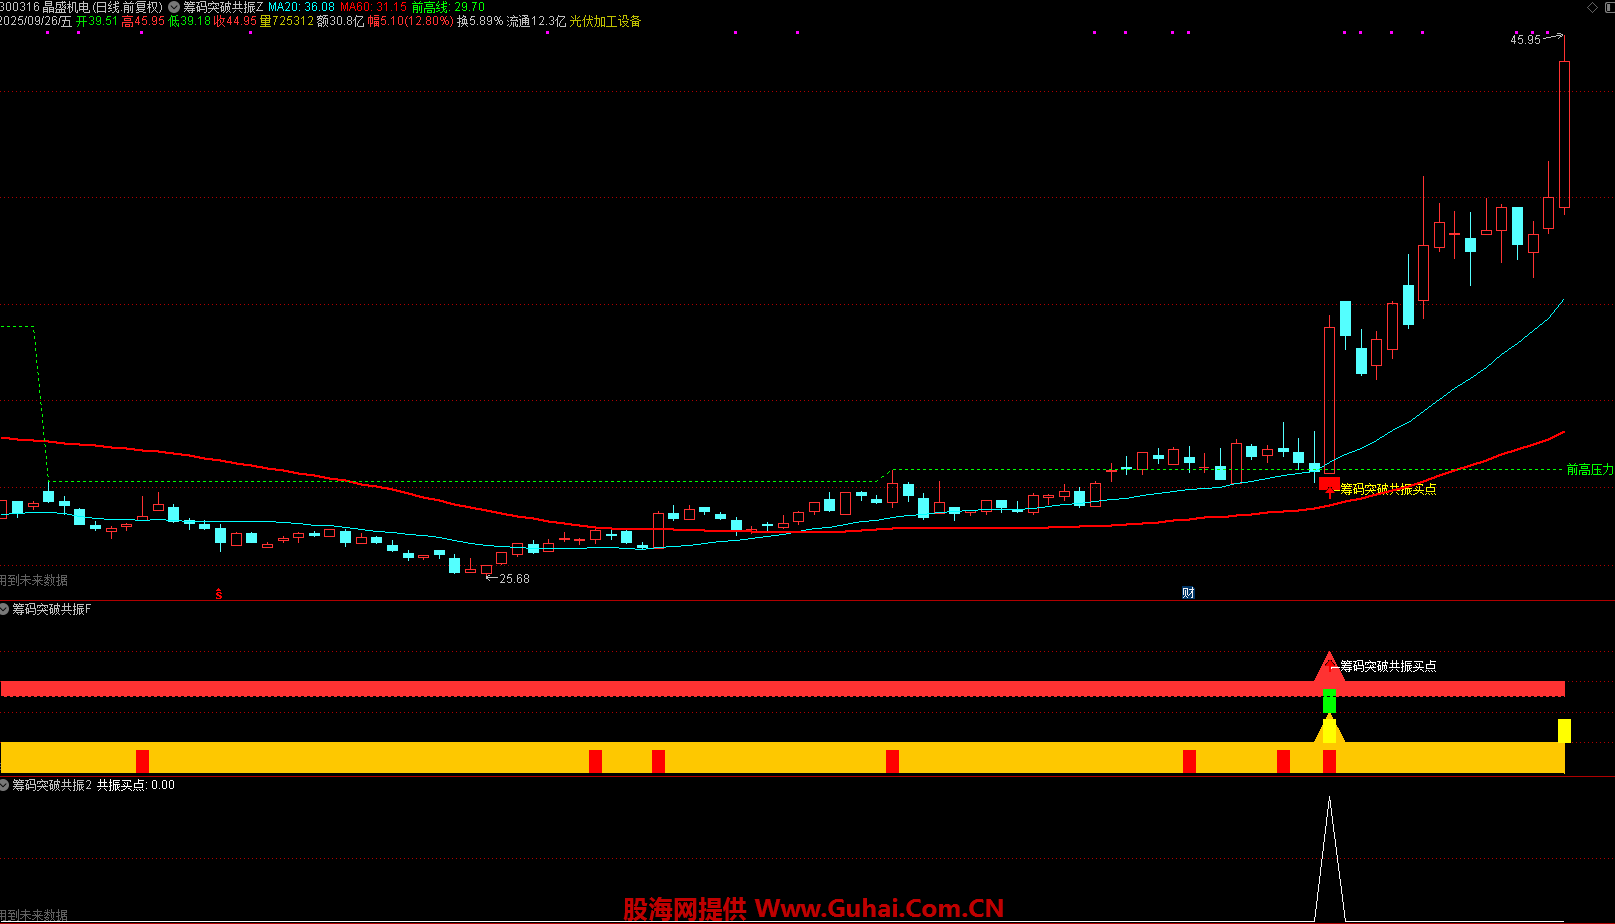Click the 45.95 high price label
The width and height of the screenshot is (1615, 924).
click(1525, 40)
